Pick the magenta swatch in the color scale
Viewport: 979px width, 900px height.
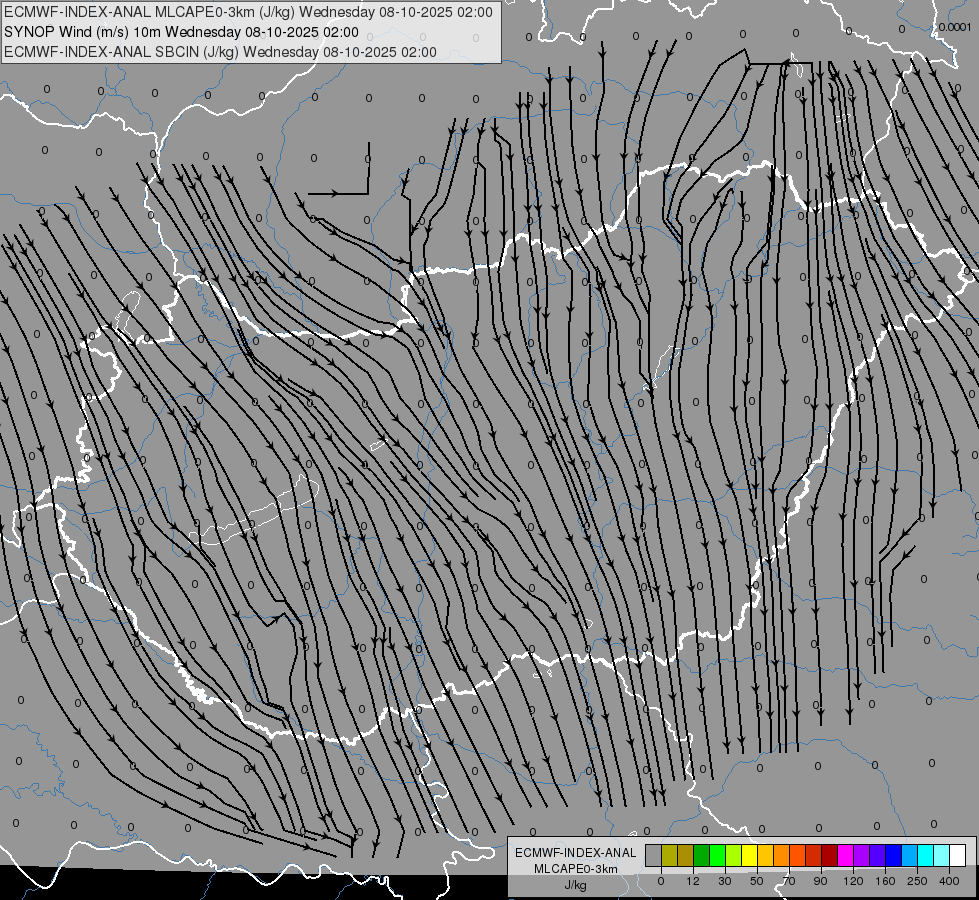pos(845,855)
